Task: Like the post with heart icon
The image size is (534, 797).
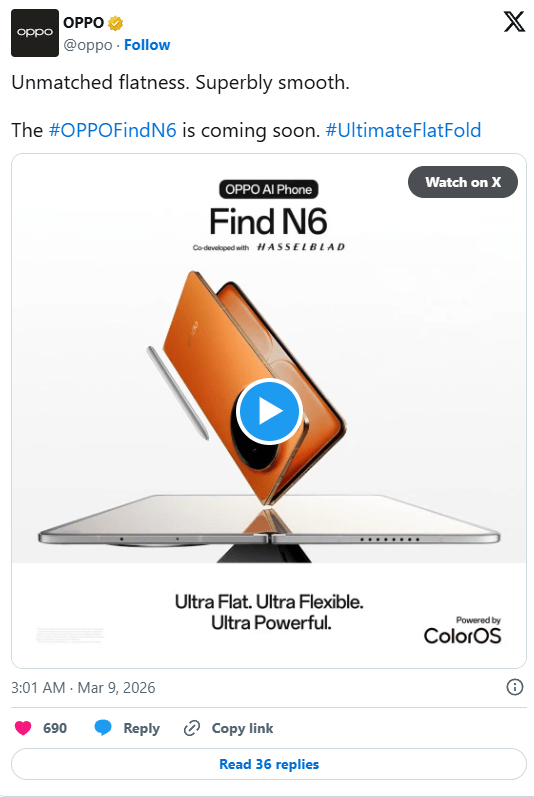Action: (x=23, y=728)
